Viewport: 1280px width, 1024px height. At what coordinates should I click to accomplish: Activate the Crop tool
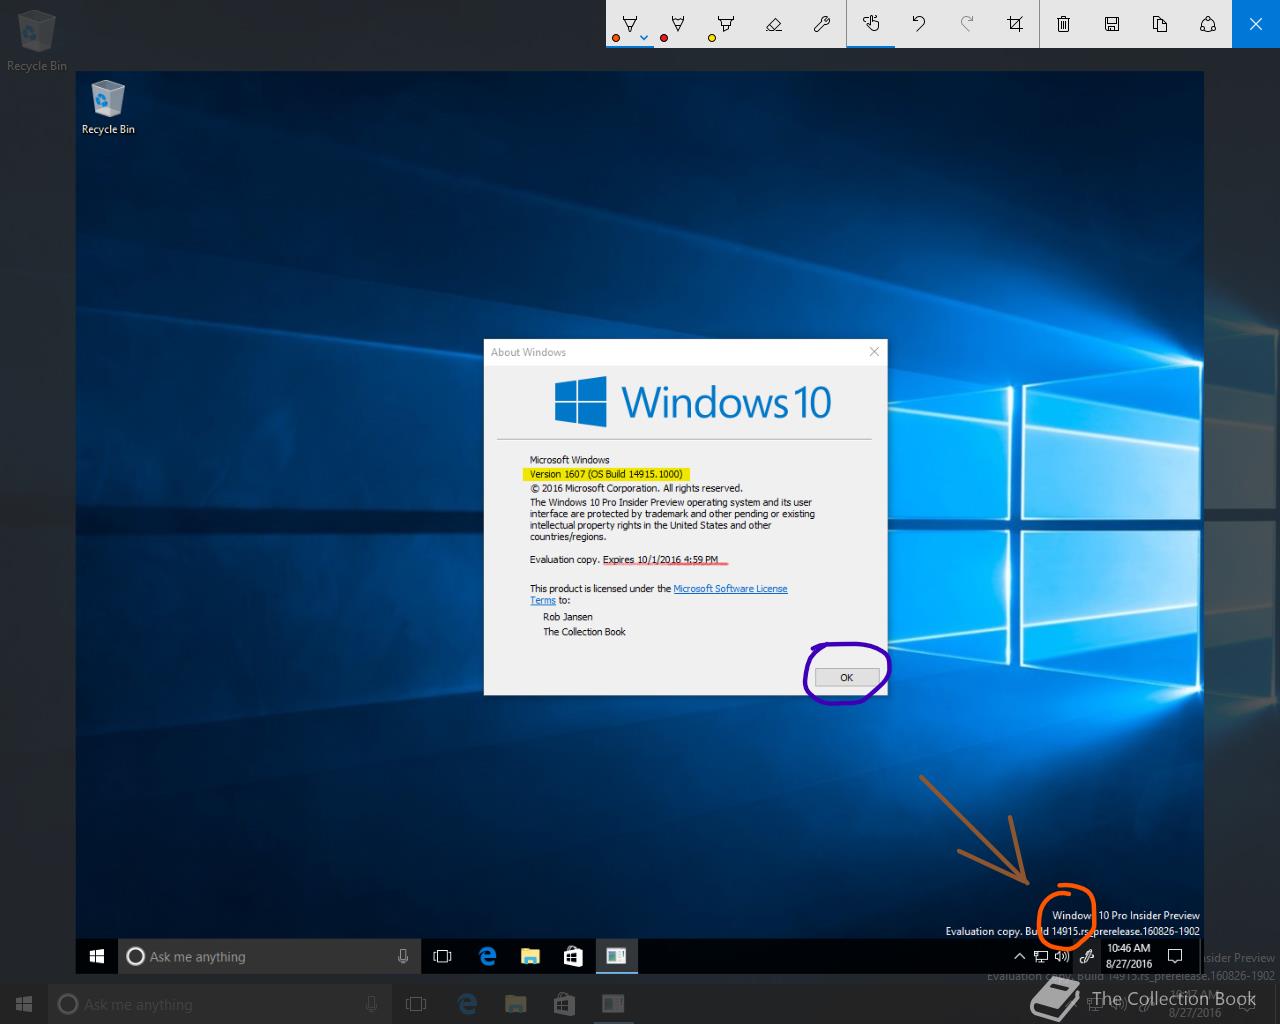point(1015,24)
